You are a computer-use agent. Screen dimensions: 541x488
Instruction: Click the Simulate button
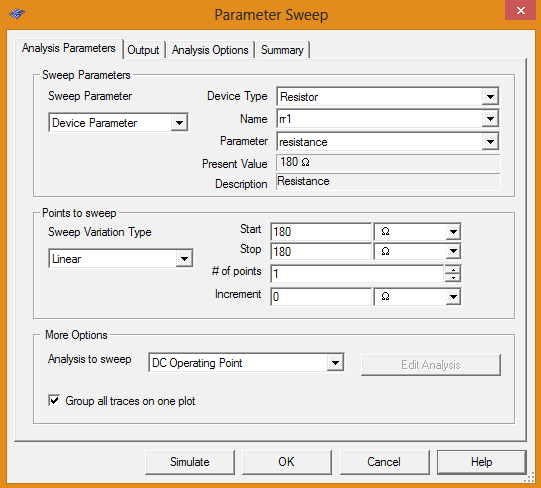coord(190,462)
